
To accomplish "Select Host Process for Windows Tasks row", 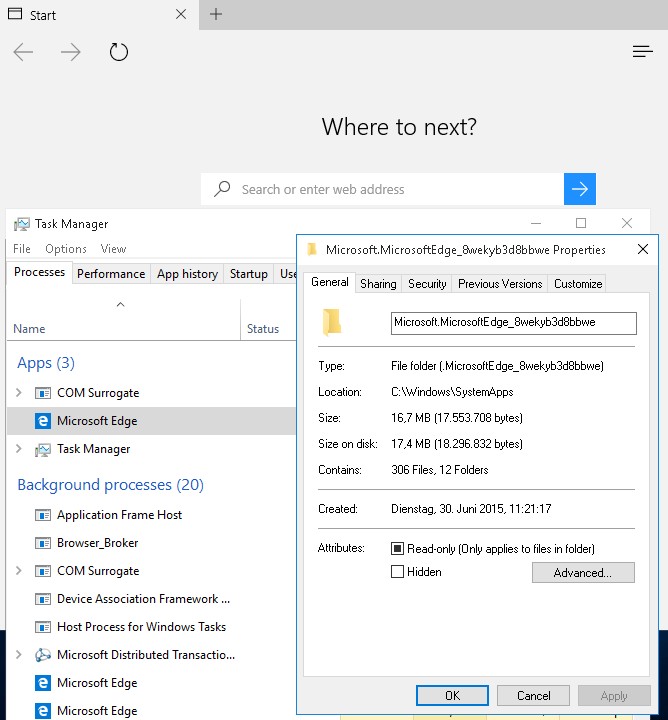I will tap(151, 627).
